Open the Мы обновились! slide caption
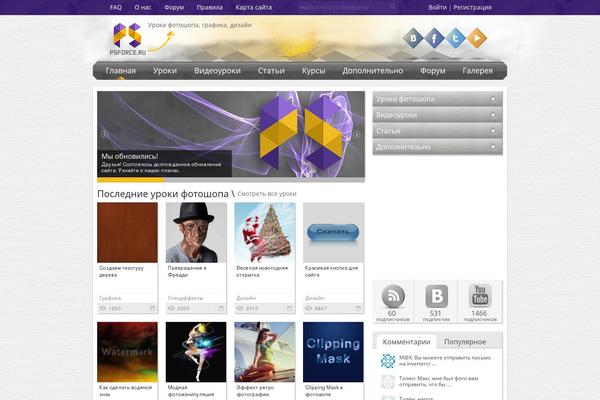Image resolution: width=600 pixels, height=400 pixels. click(165, 163)
